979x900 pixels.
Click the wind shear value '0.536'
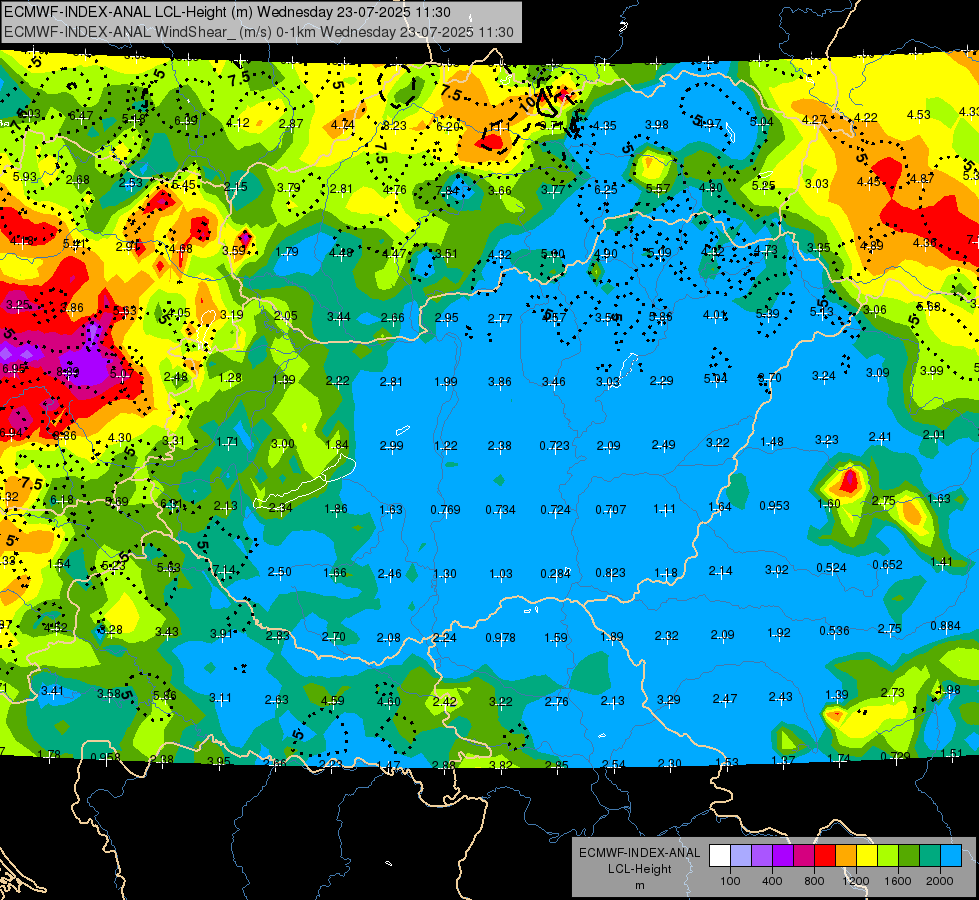[835, 630]
